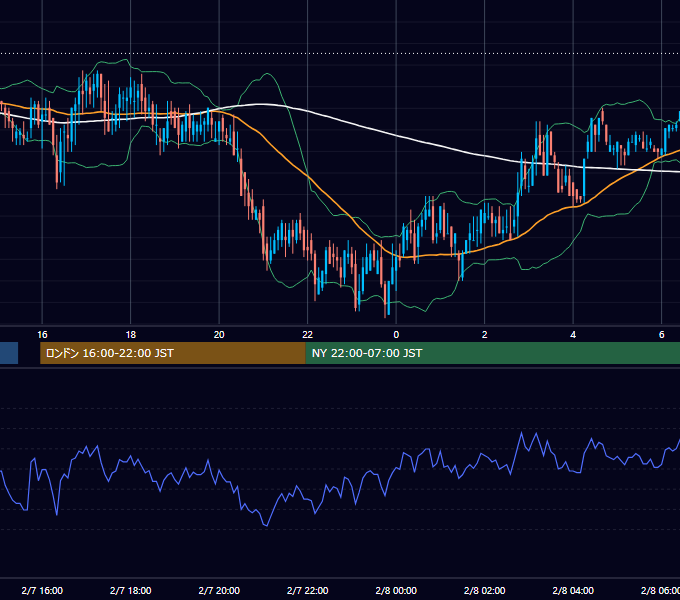Click the 2/8 00:00 label on indicator axis

pos(396,590)
